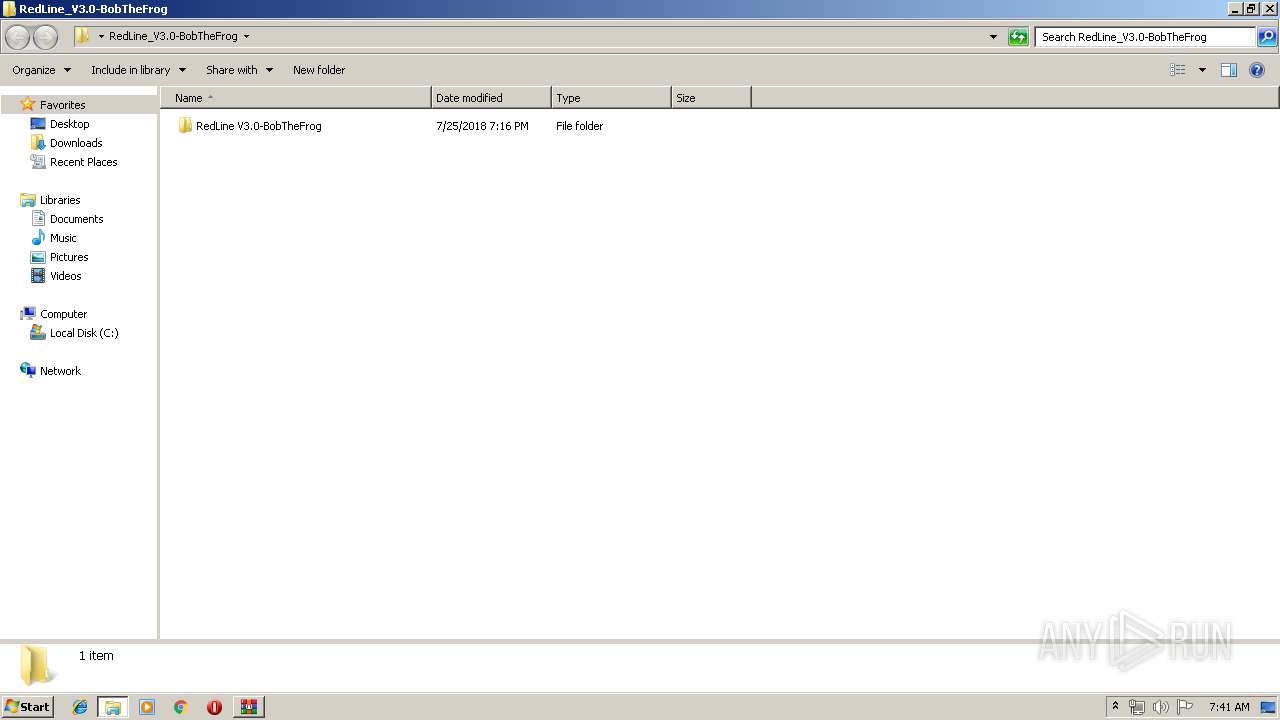Image resolution: width=1280 pixels, height=720 pixels.
Task: Show hidden tray icons arrow
Action: tap(1116, 707)
